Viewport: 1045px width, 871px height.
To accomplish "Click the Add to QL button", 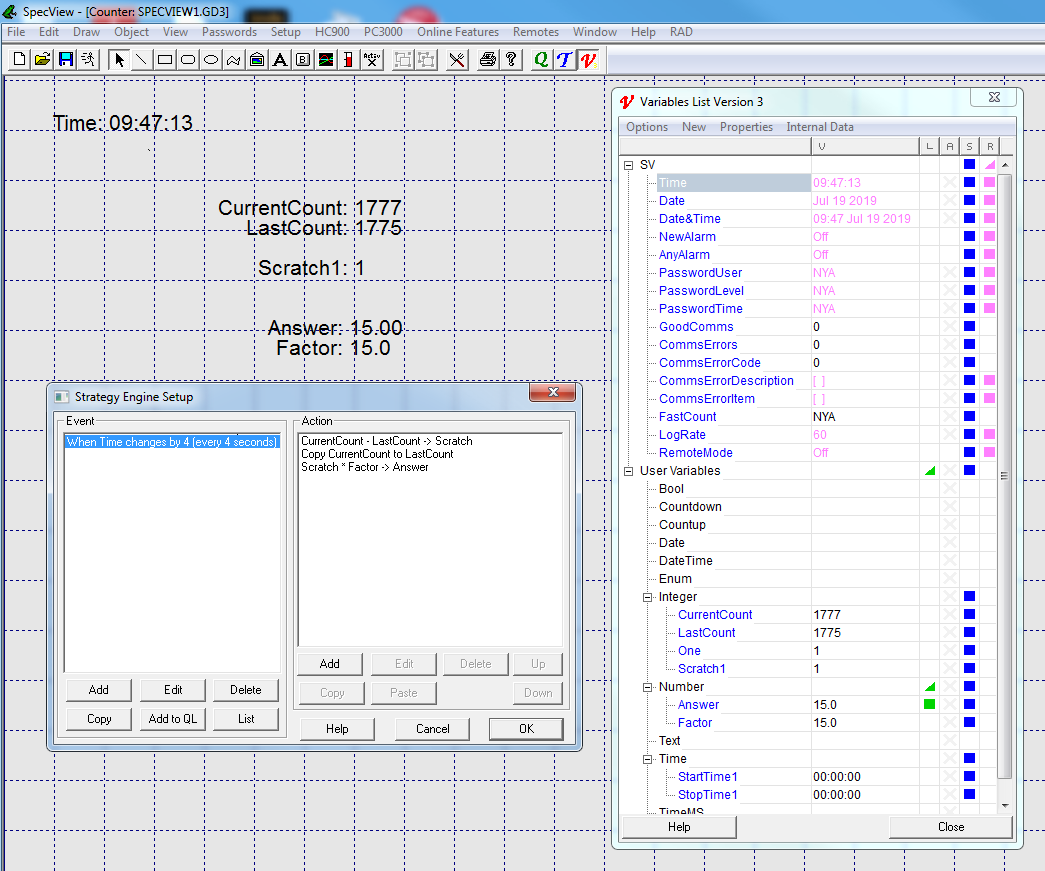I will (x=172, y=718).
